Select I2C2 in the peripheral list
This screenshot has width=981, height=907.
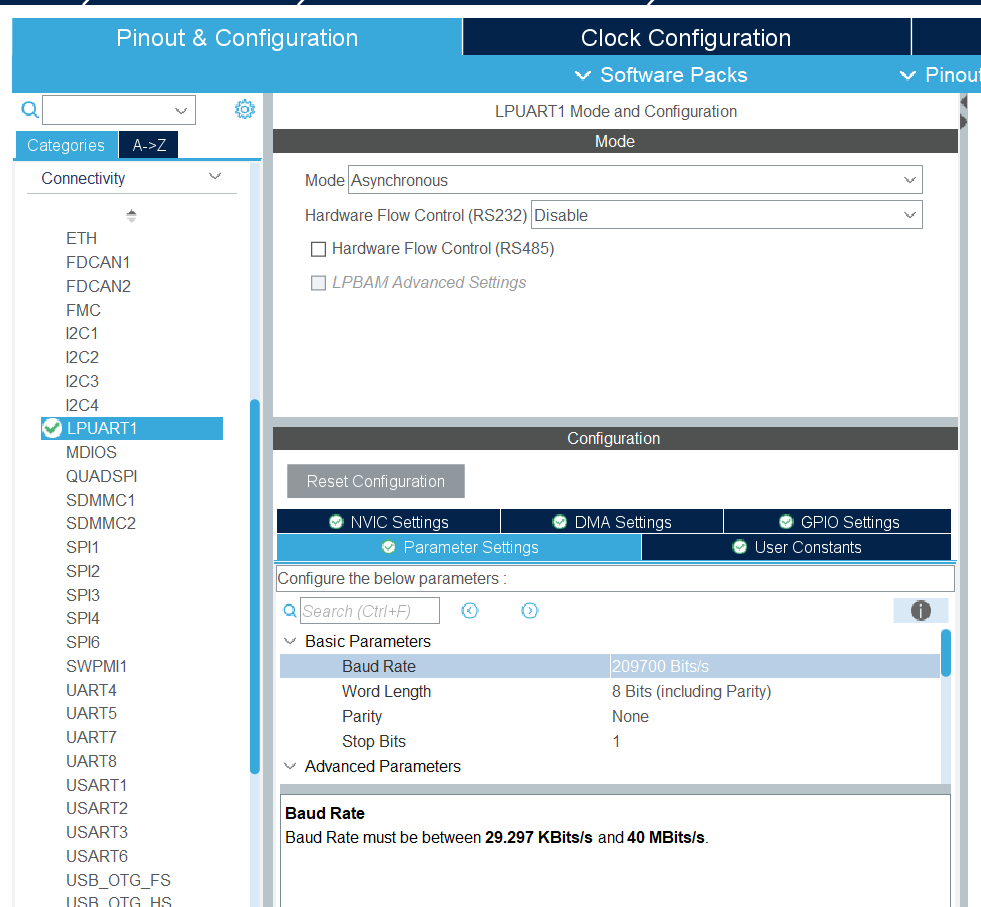(82, 357)
